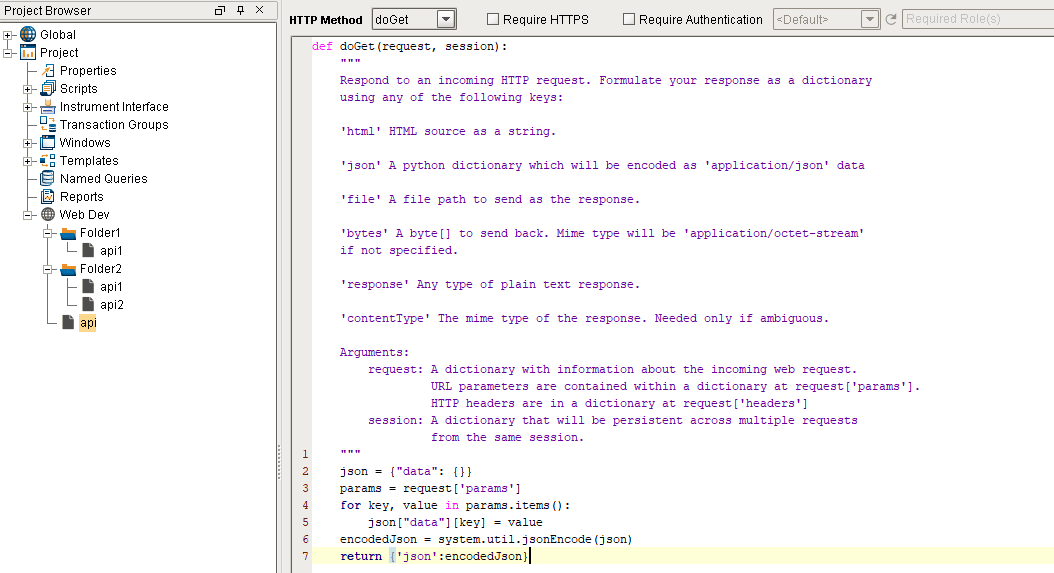The width and height of the screenshot is (1054, 573).
Task: Expand the Global tree node
Action: point(7,35)
